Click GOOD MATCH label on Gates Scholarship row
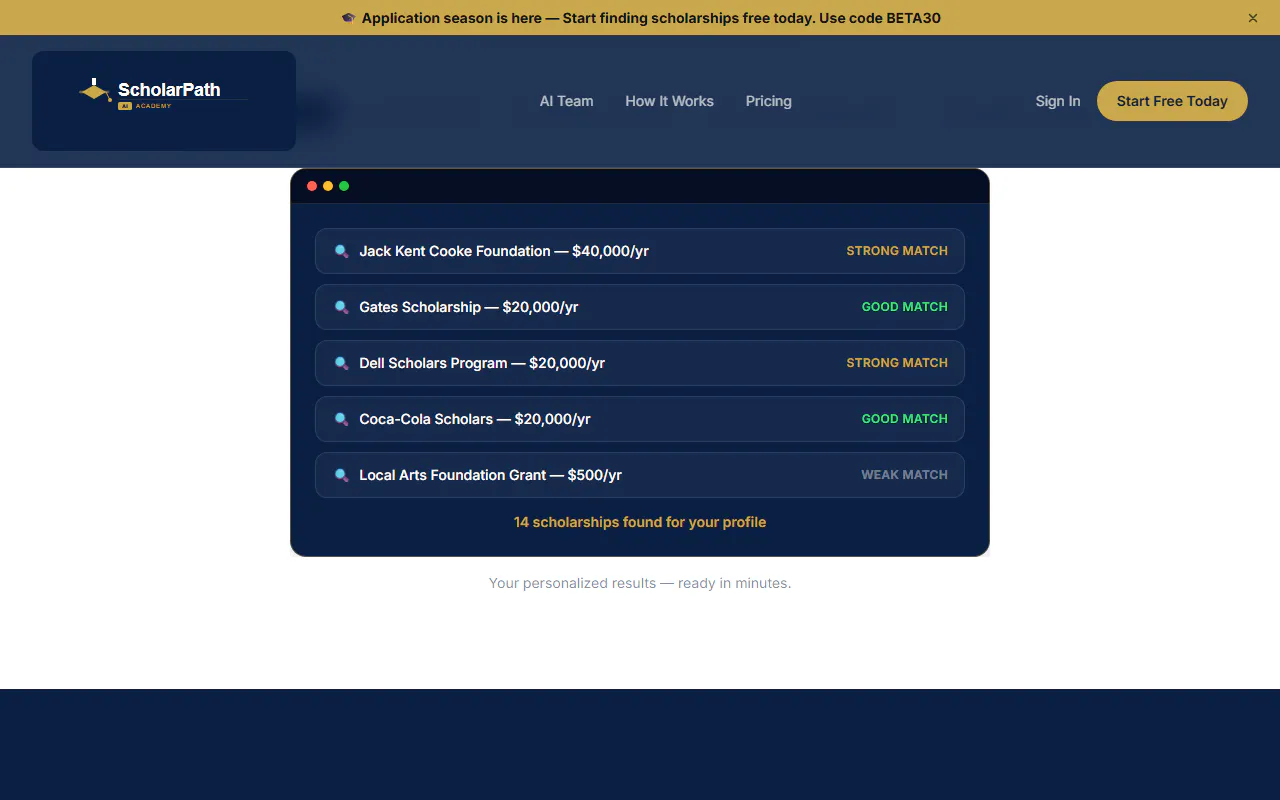Viewport: 1280px width, 800px height. tap(905, 307)
